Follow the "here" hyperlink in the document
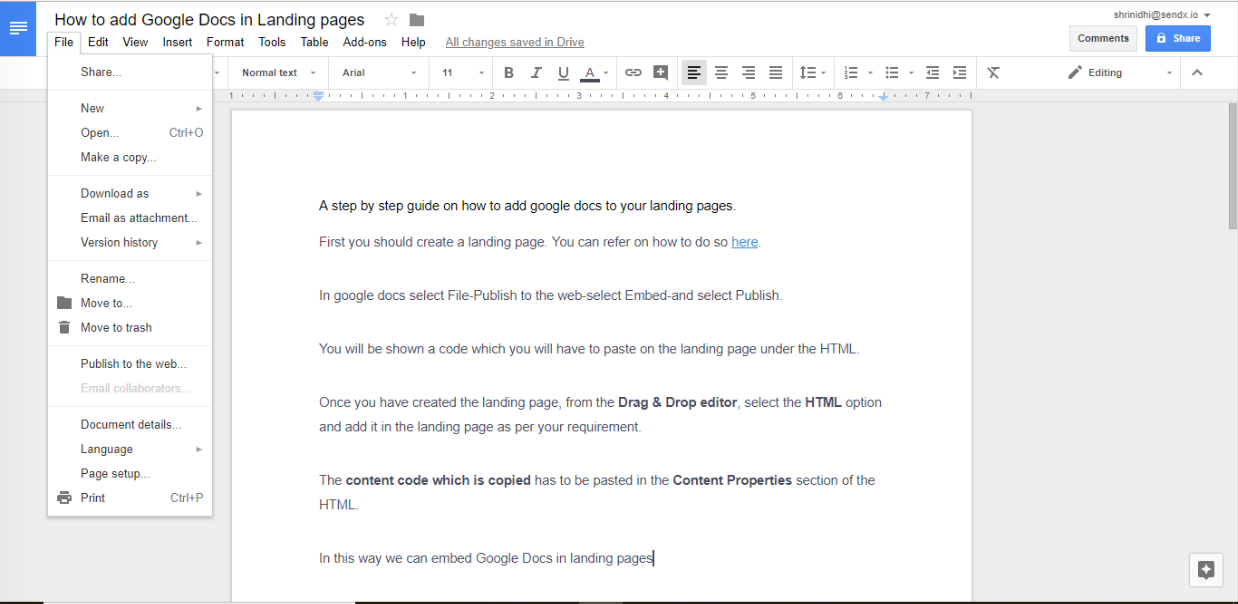The width and height of the screenshot is (1238, 604). point(745,242)
